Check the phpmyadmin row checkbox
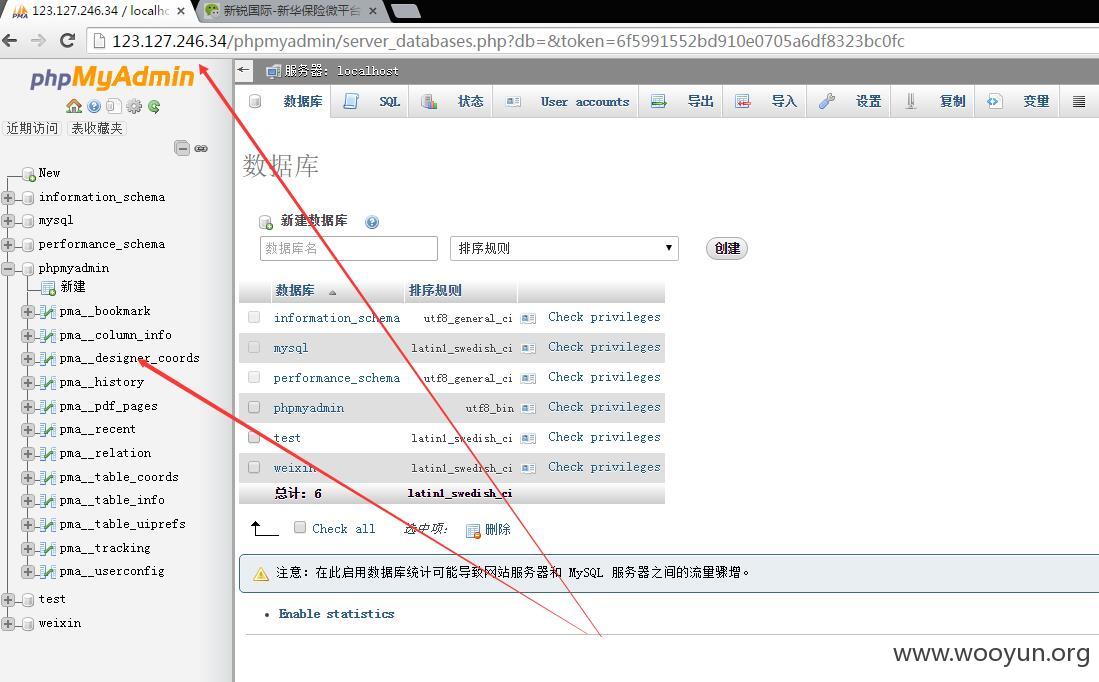Screen dimensions: 1099x682 [x=254, y=407]
